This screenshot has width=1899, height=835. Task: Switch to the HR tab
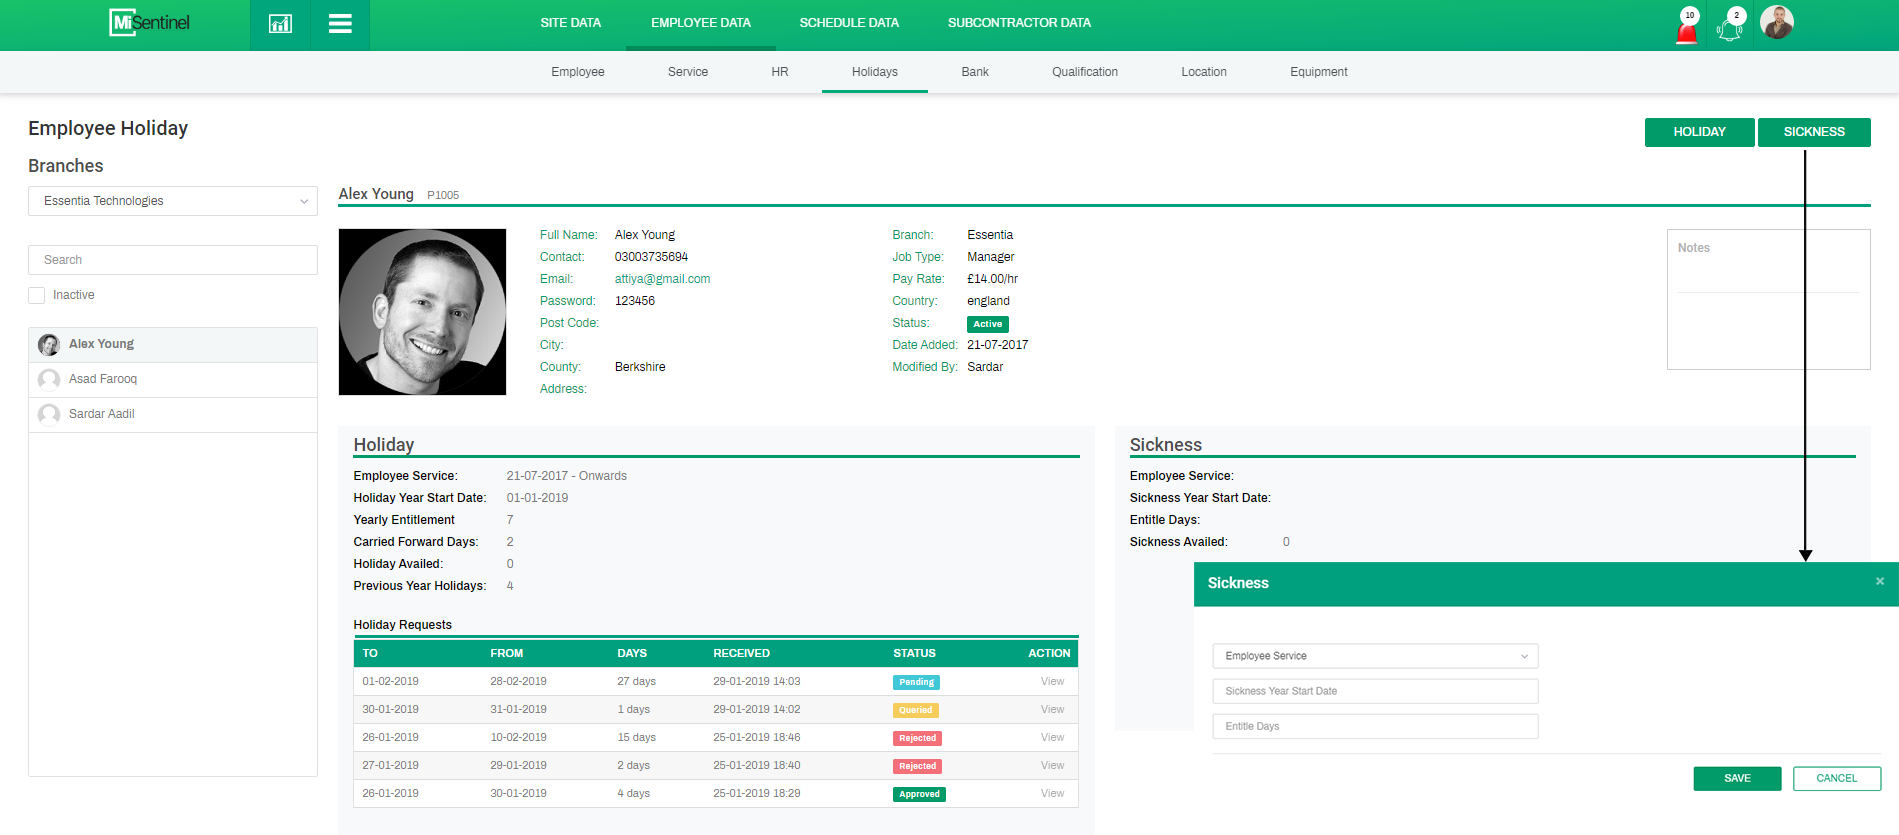point(780,72)
